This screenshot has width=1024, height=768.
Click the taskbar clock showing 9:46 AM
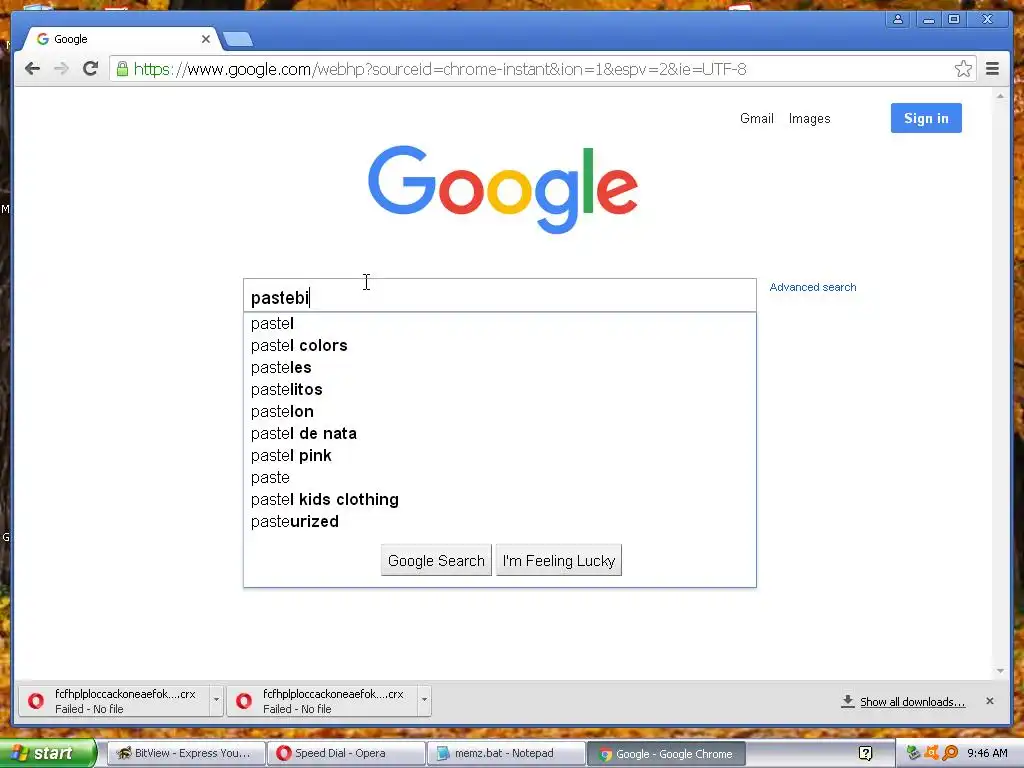coord(987,753)
